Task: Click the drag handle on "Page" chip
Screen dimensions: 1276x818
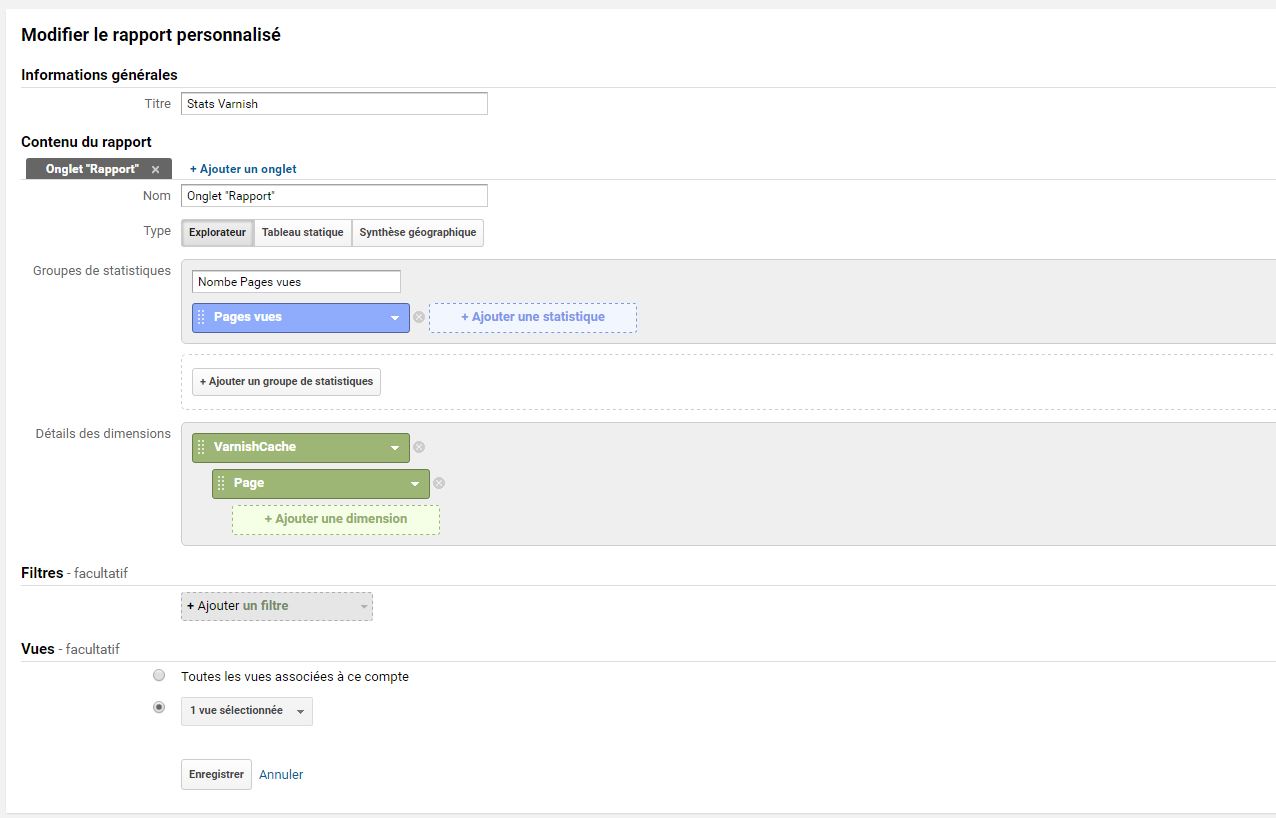Action: (x=221, y=483)
